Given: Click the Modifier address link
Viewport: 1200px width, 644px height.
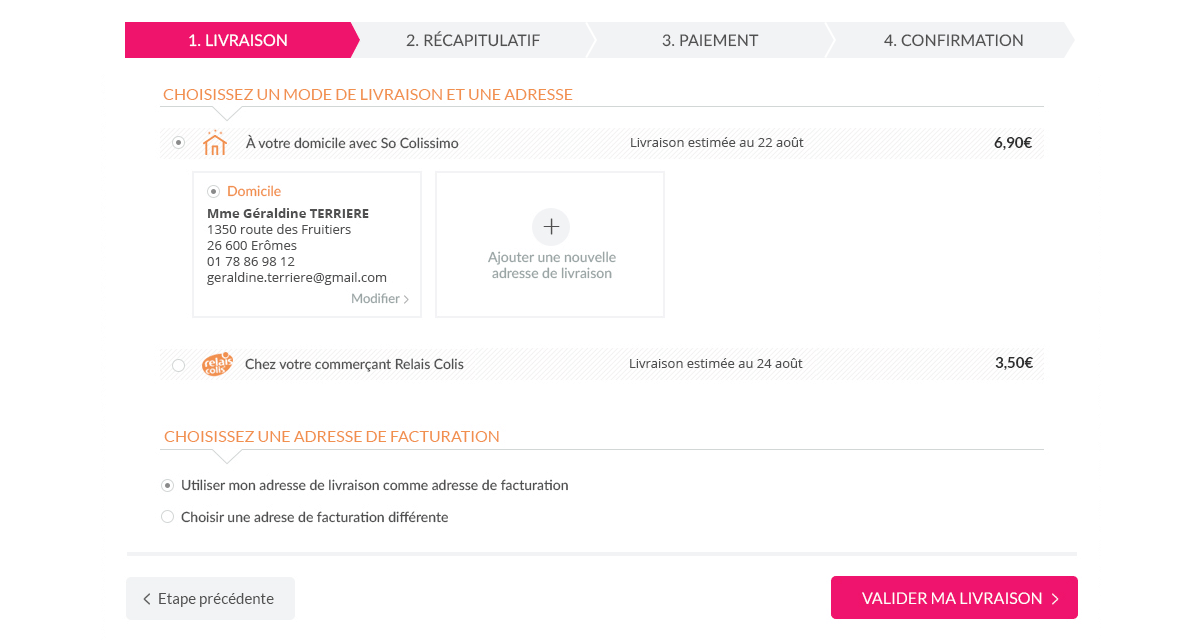Looking at the screenshot, I should tap(375, 299).
